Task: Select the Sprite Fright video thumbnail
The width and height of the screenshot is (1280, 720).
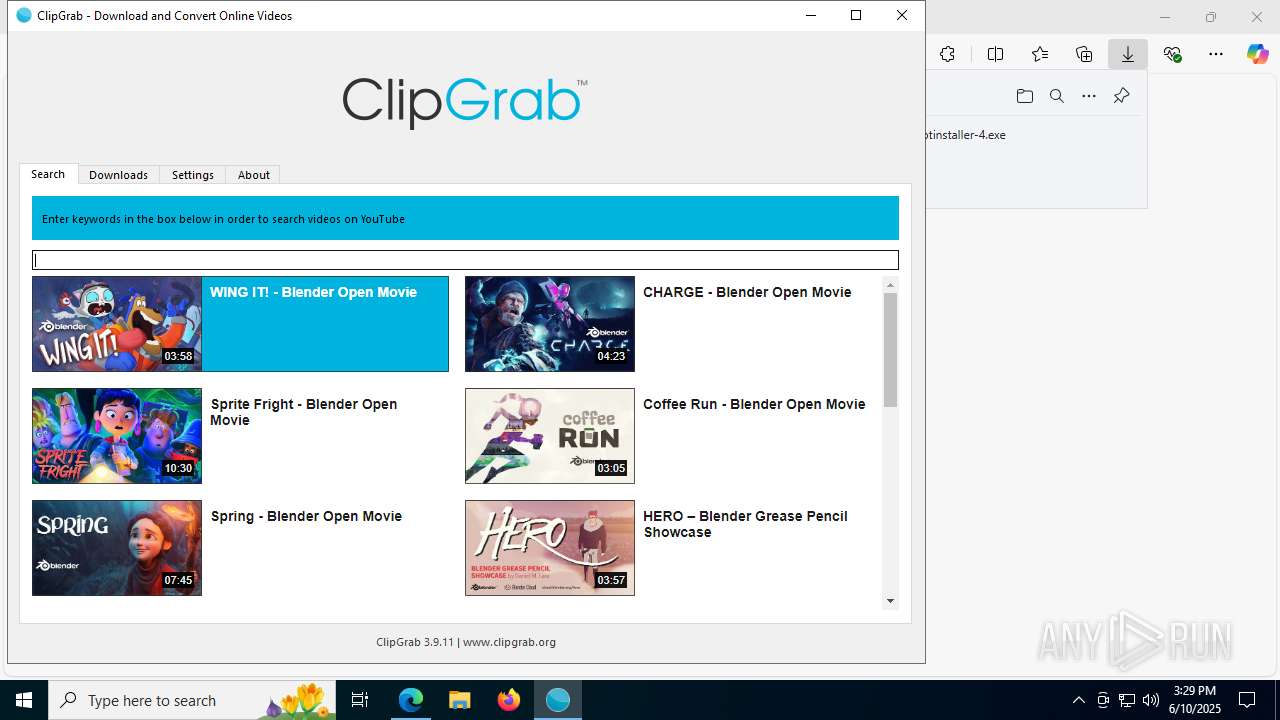Action: point(117,436)
